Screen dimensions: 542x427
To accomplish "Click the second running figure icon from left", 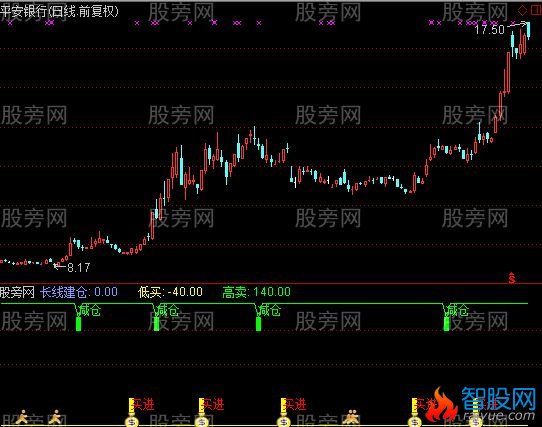I will [55, 417].
